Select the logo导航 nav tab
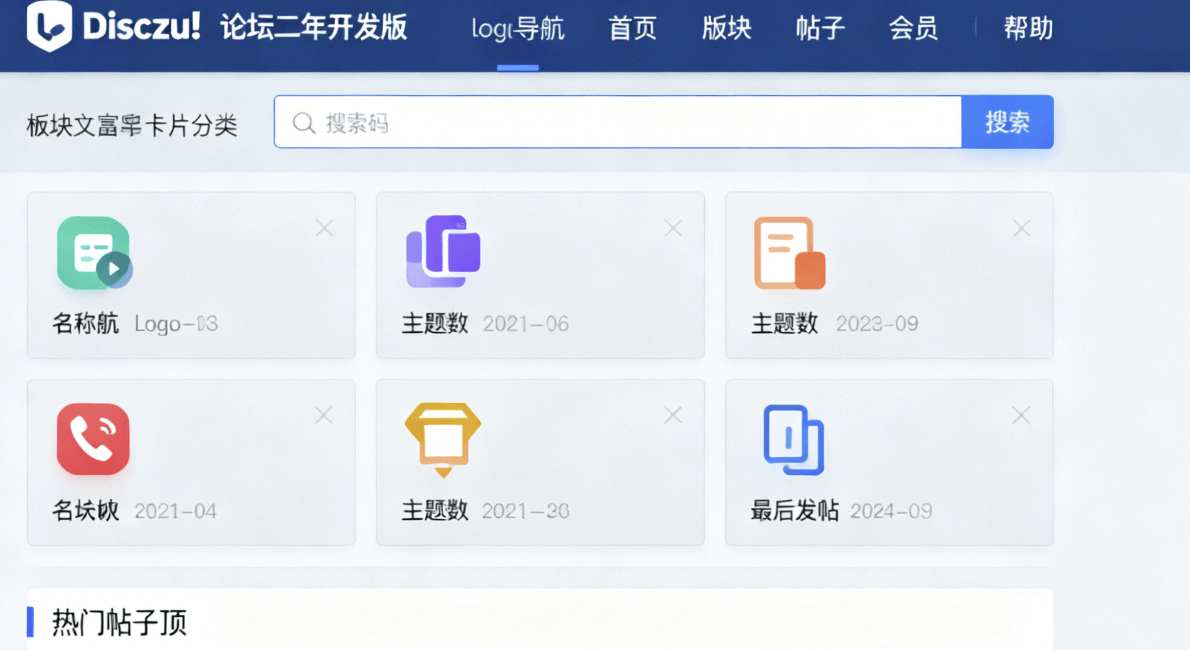Viewport: 1190px width, 650px height. tap(518, 29)
